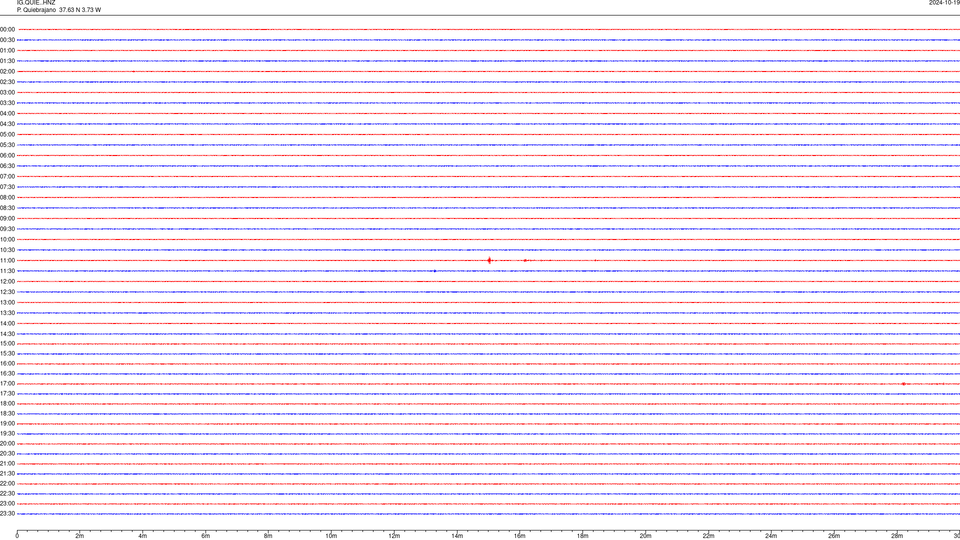The width and height of the screenshot is (960, 540).
Task: Click the '10:30' time label
Action: pyautogui.click(x=7, y=250)
